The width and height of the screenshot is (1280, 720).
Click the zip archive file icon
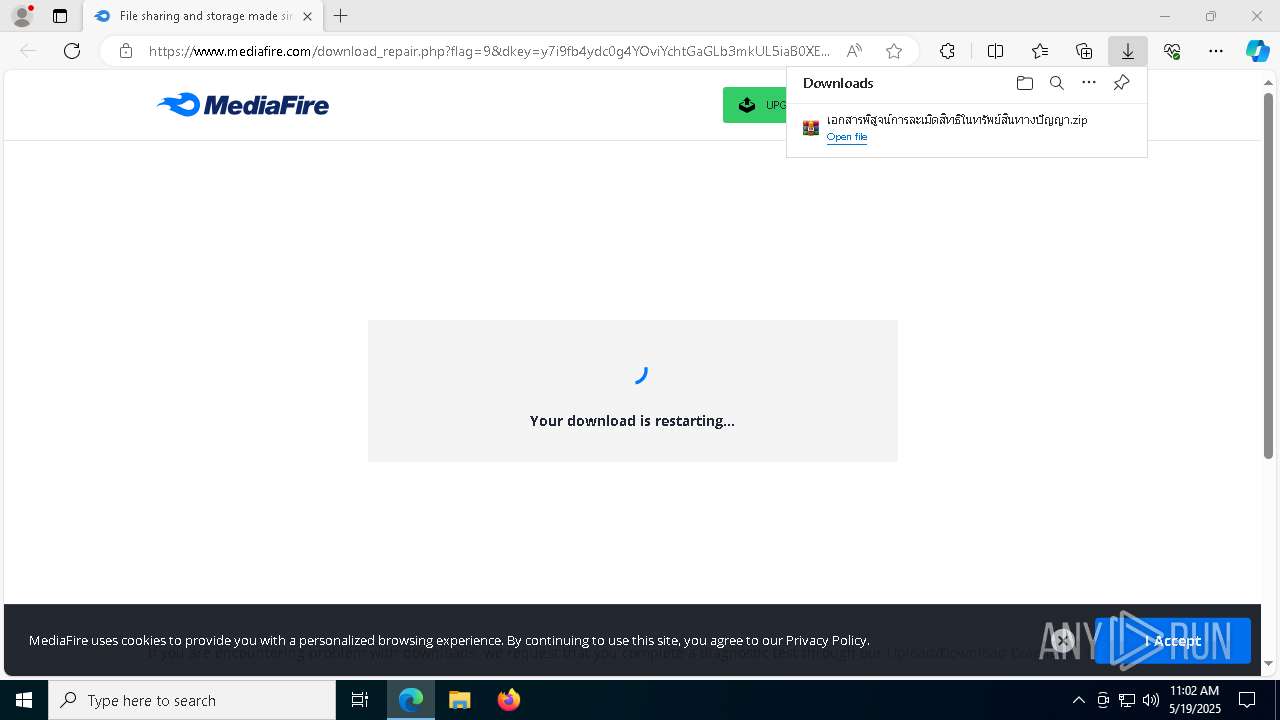[x=811, y=128]
